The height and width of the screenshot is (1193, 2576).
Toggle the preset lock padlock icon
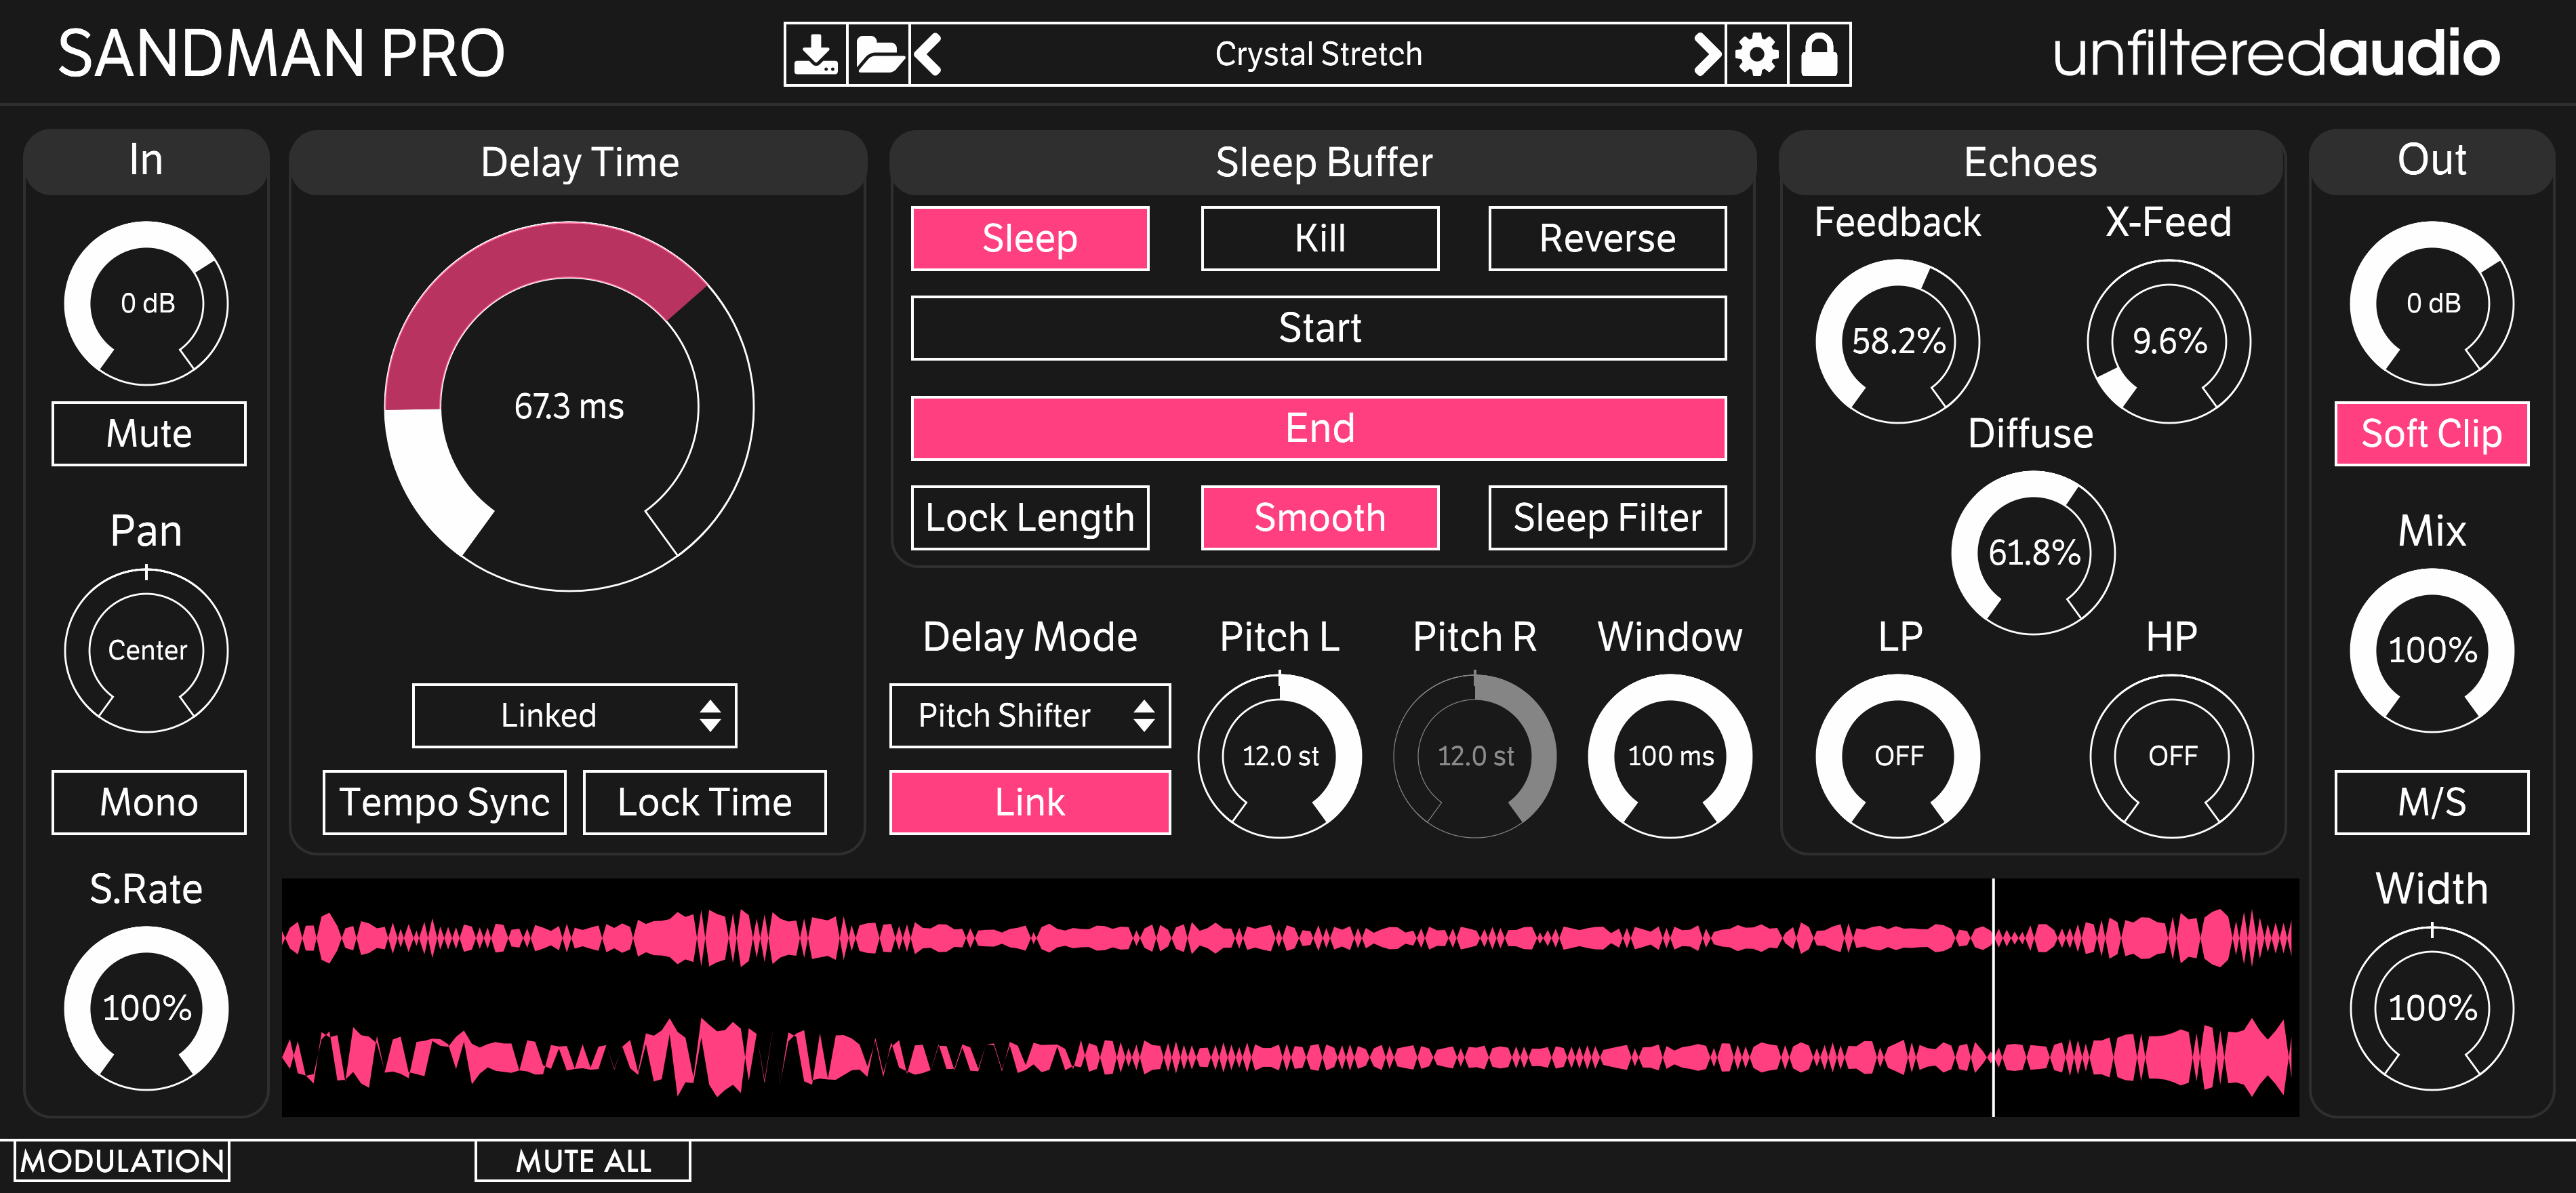[1819, 54]
